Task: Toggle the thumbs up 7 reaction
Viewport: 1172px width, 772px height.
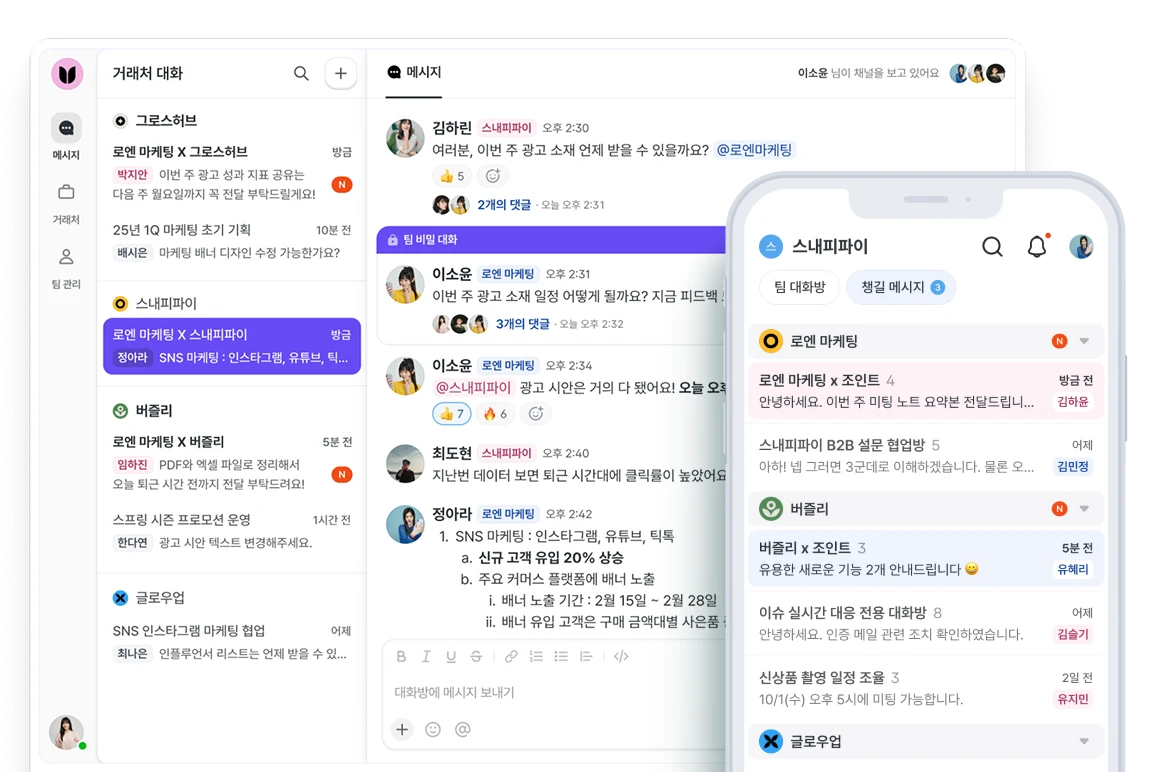Action: [451, 413]
